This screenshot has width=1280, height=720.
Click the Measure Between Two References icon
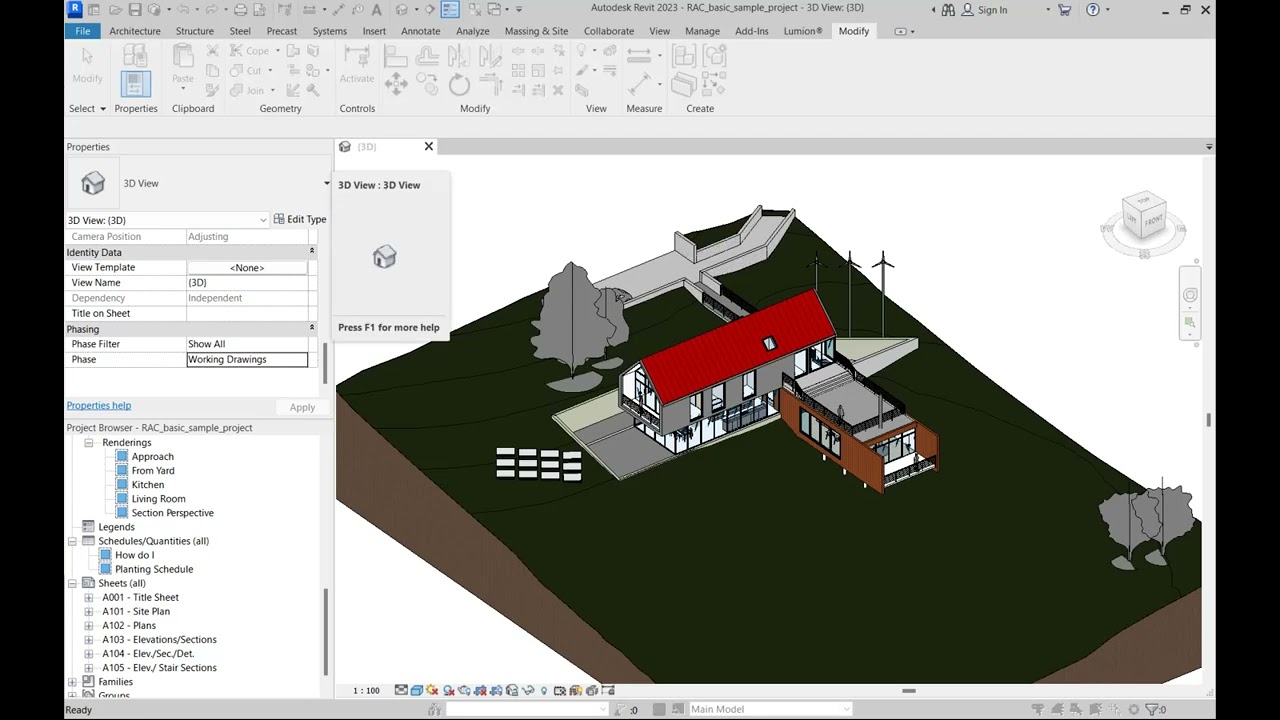pos(638,56)
